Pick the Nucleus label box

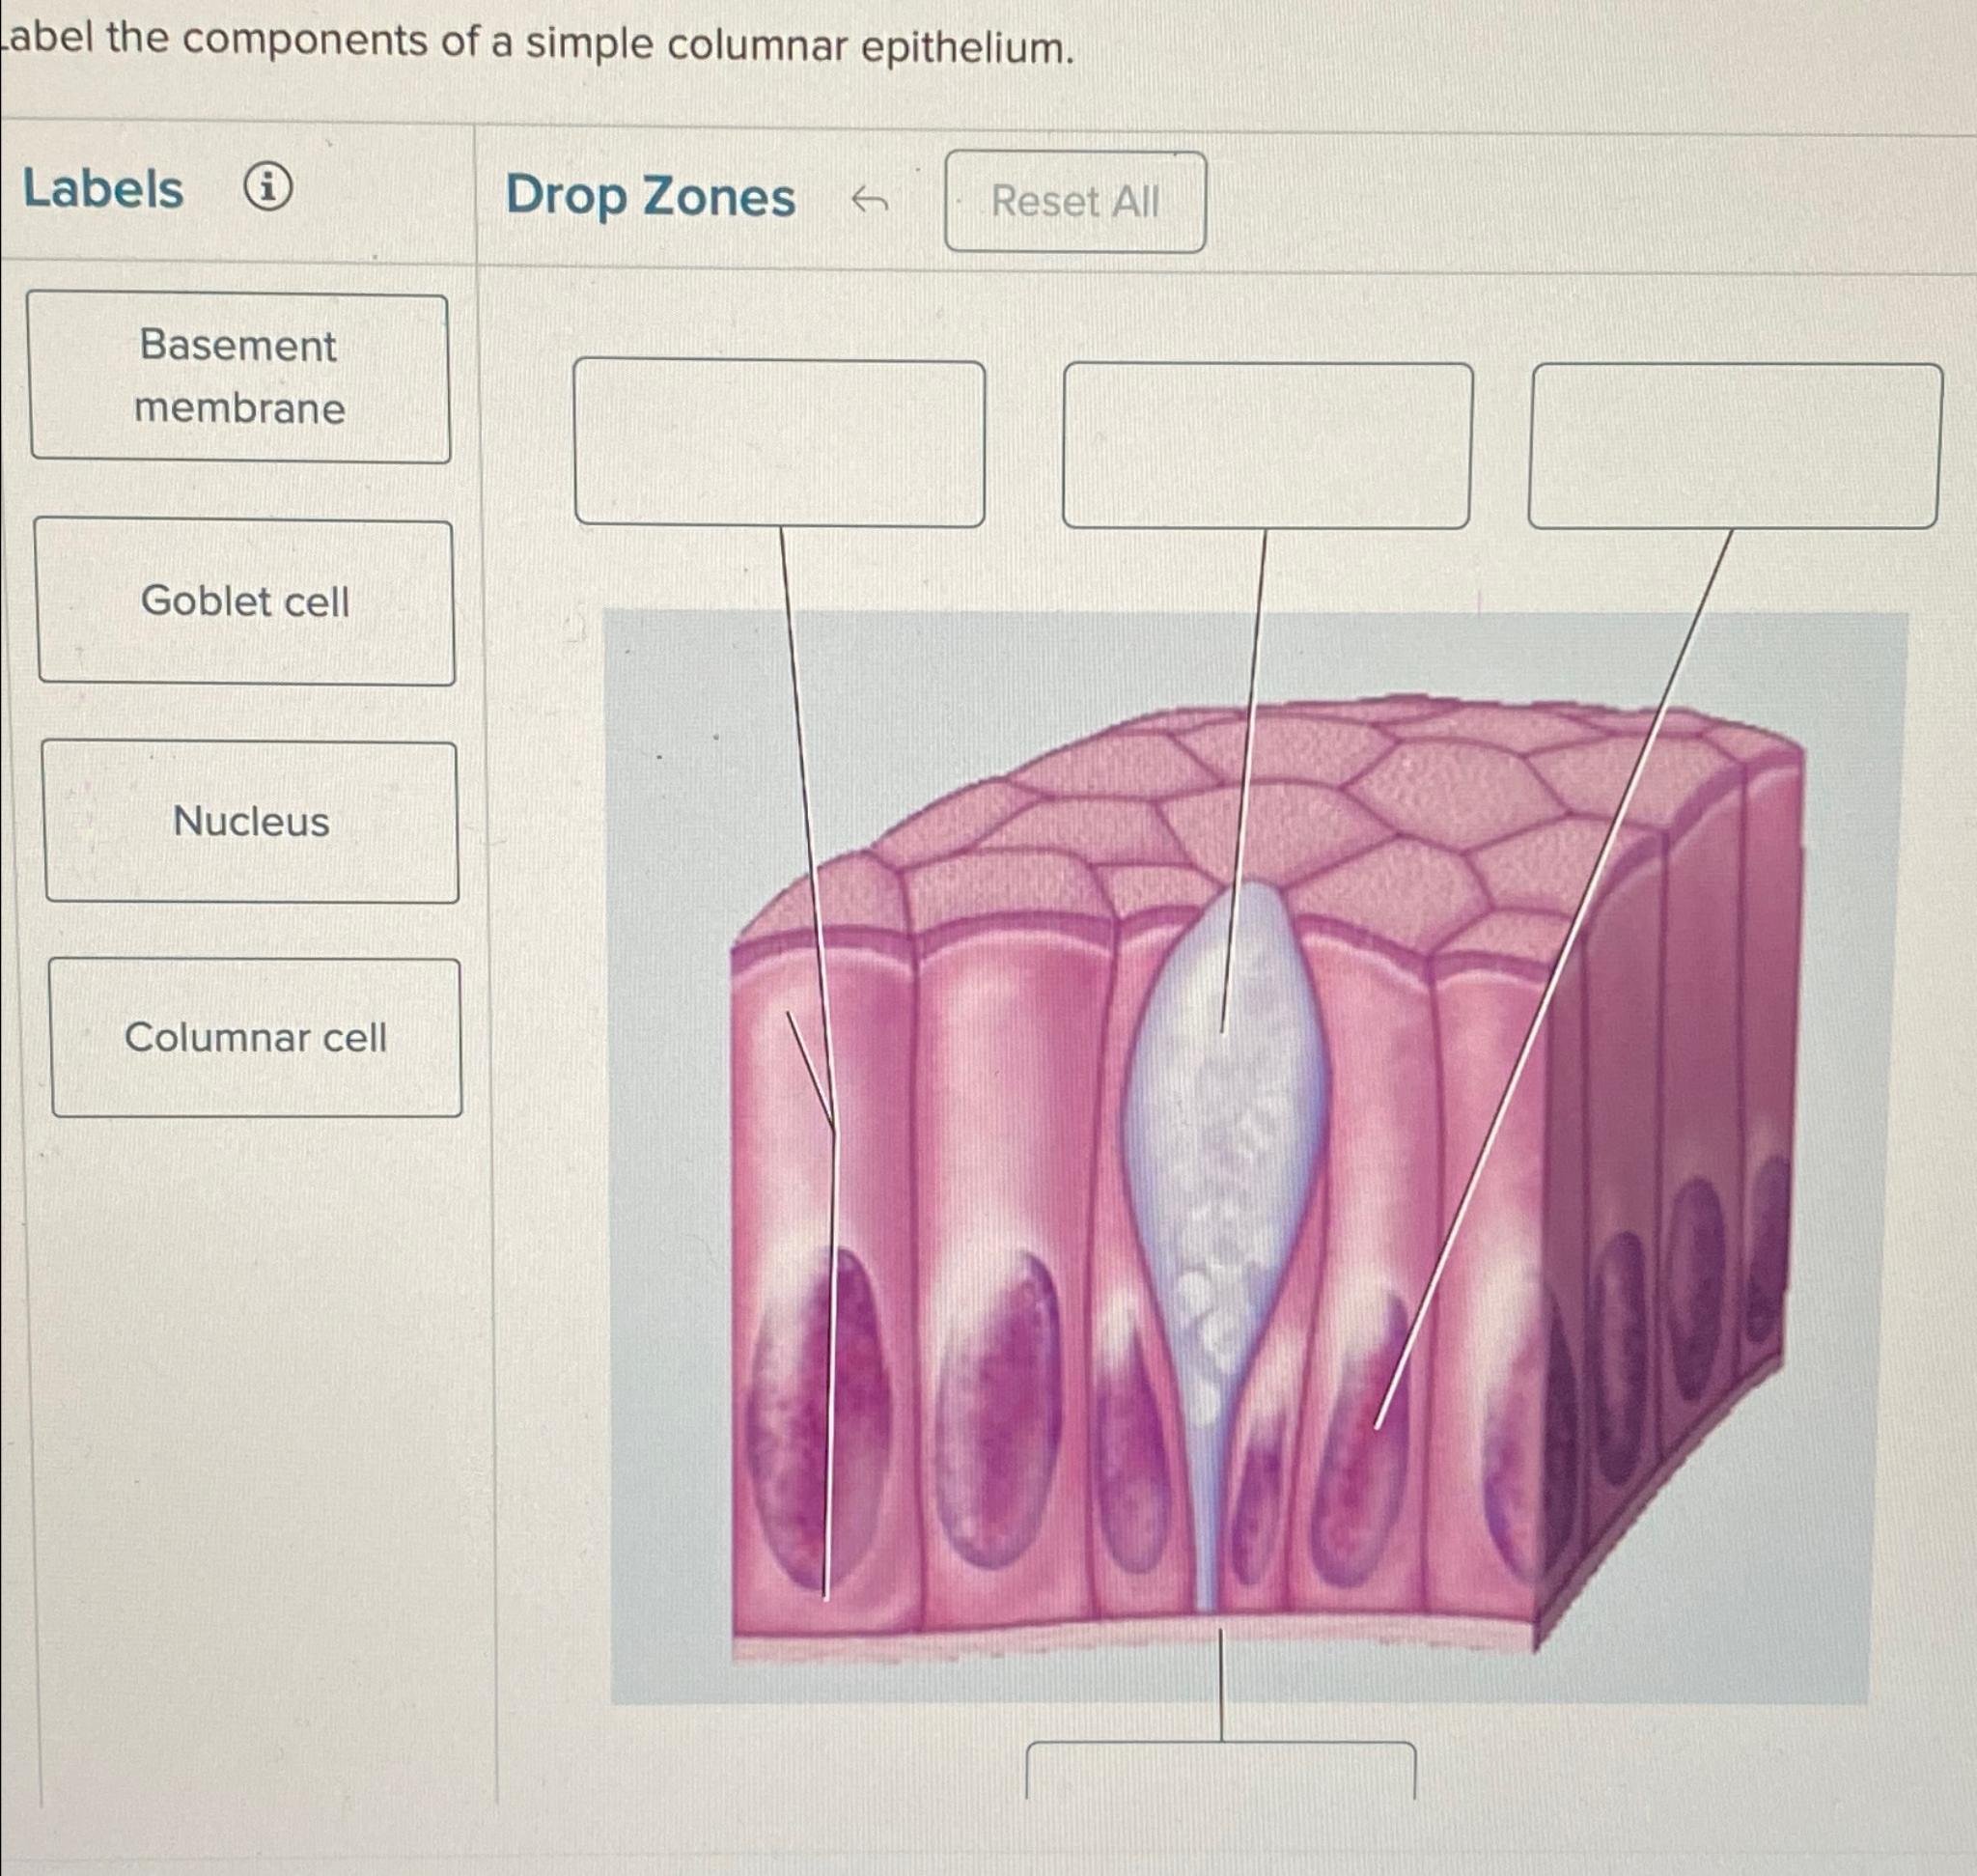251,822
